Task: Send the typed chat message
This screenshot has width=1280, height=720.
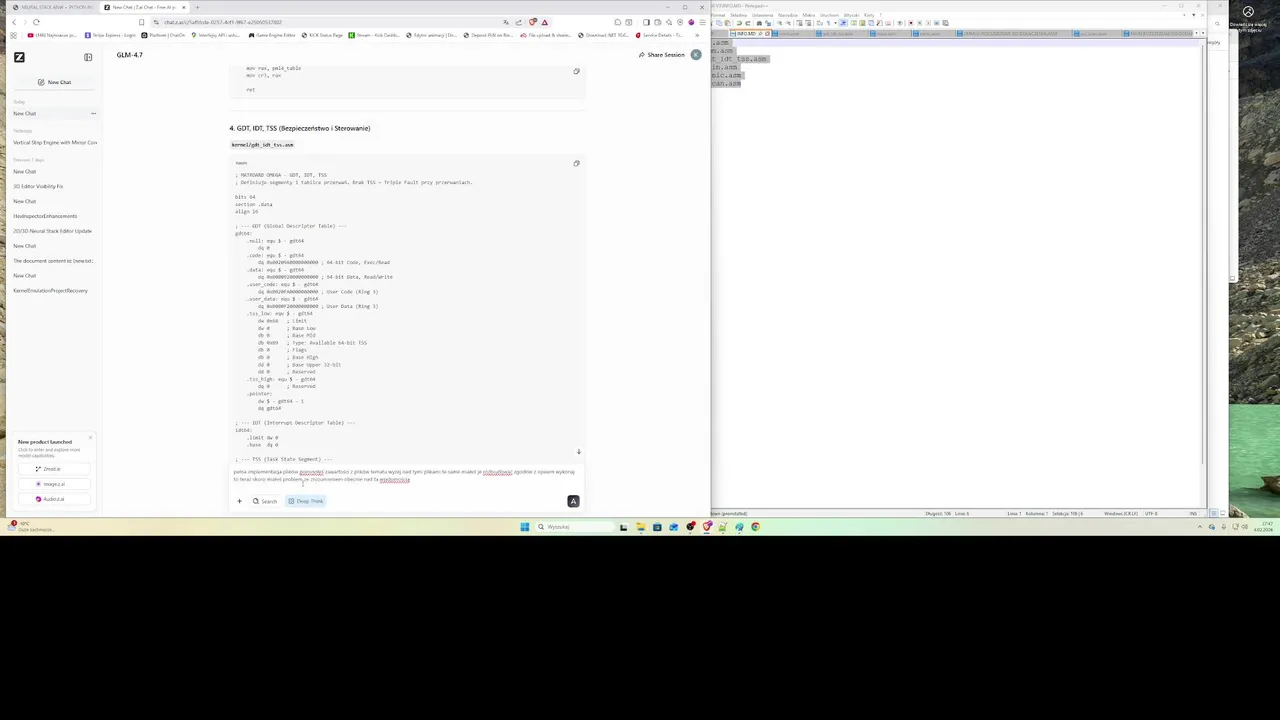Action: pos(573,501)
